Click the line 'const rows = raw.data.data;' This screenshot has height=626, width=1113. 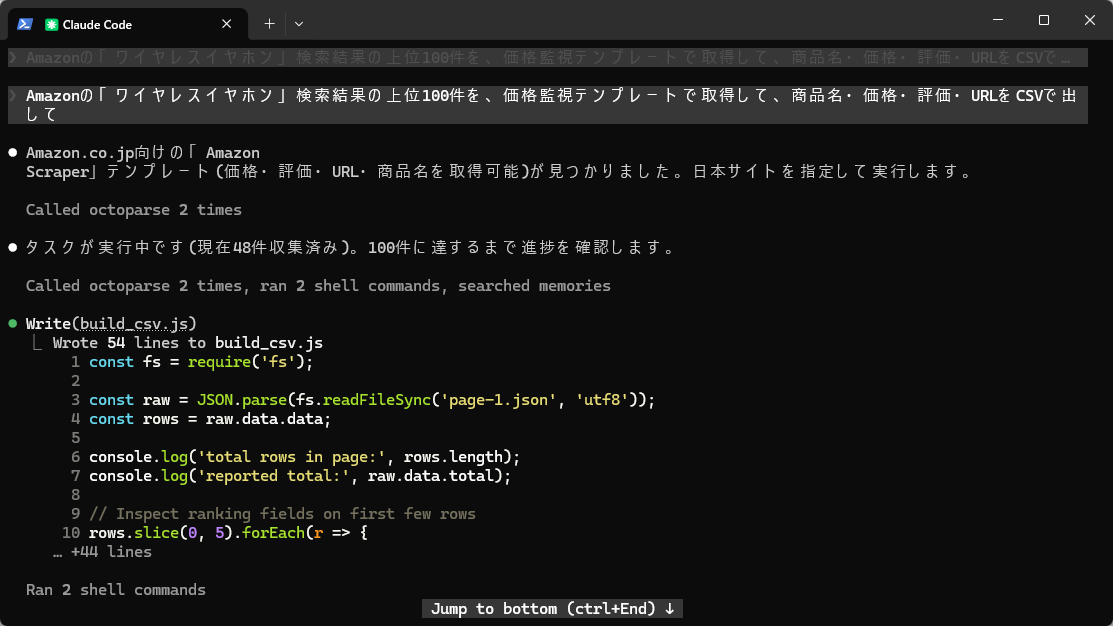[x=210, y=419]
